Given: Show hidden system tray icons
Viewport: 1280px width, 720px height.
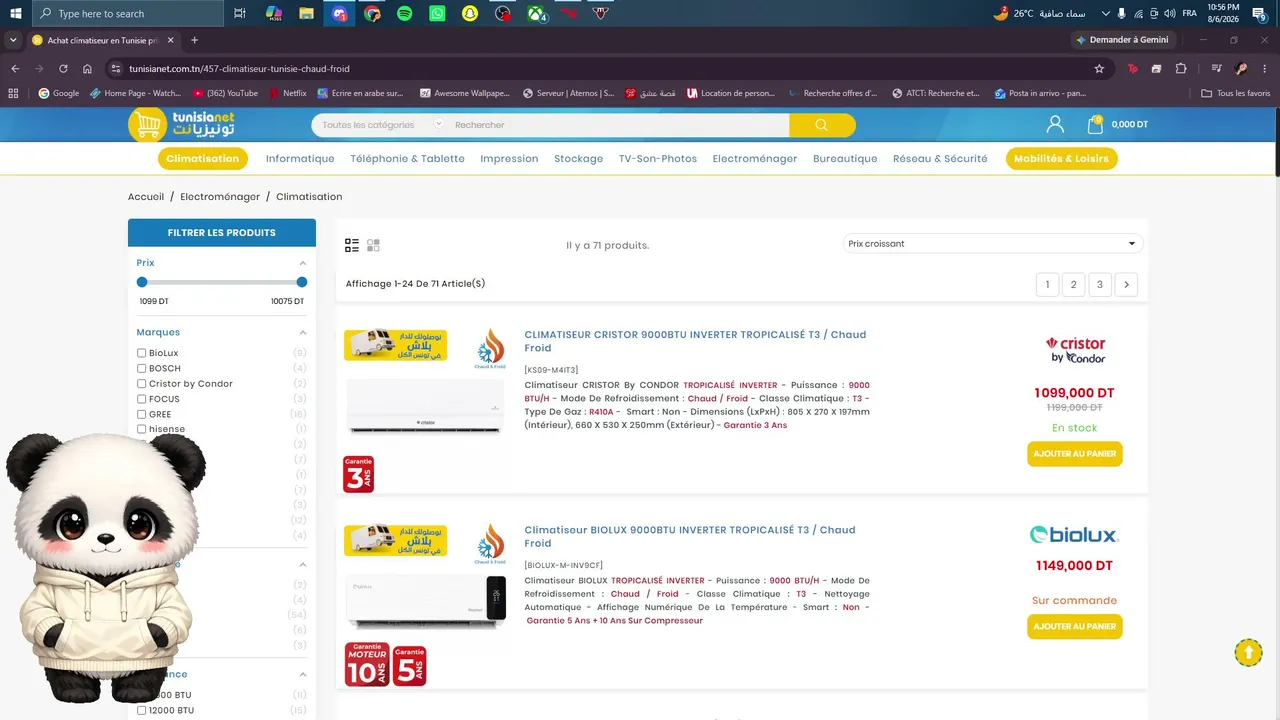Looking at the screenshot, I should click(x=1105, y=13).
